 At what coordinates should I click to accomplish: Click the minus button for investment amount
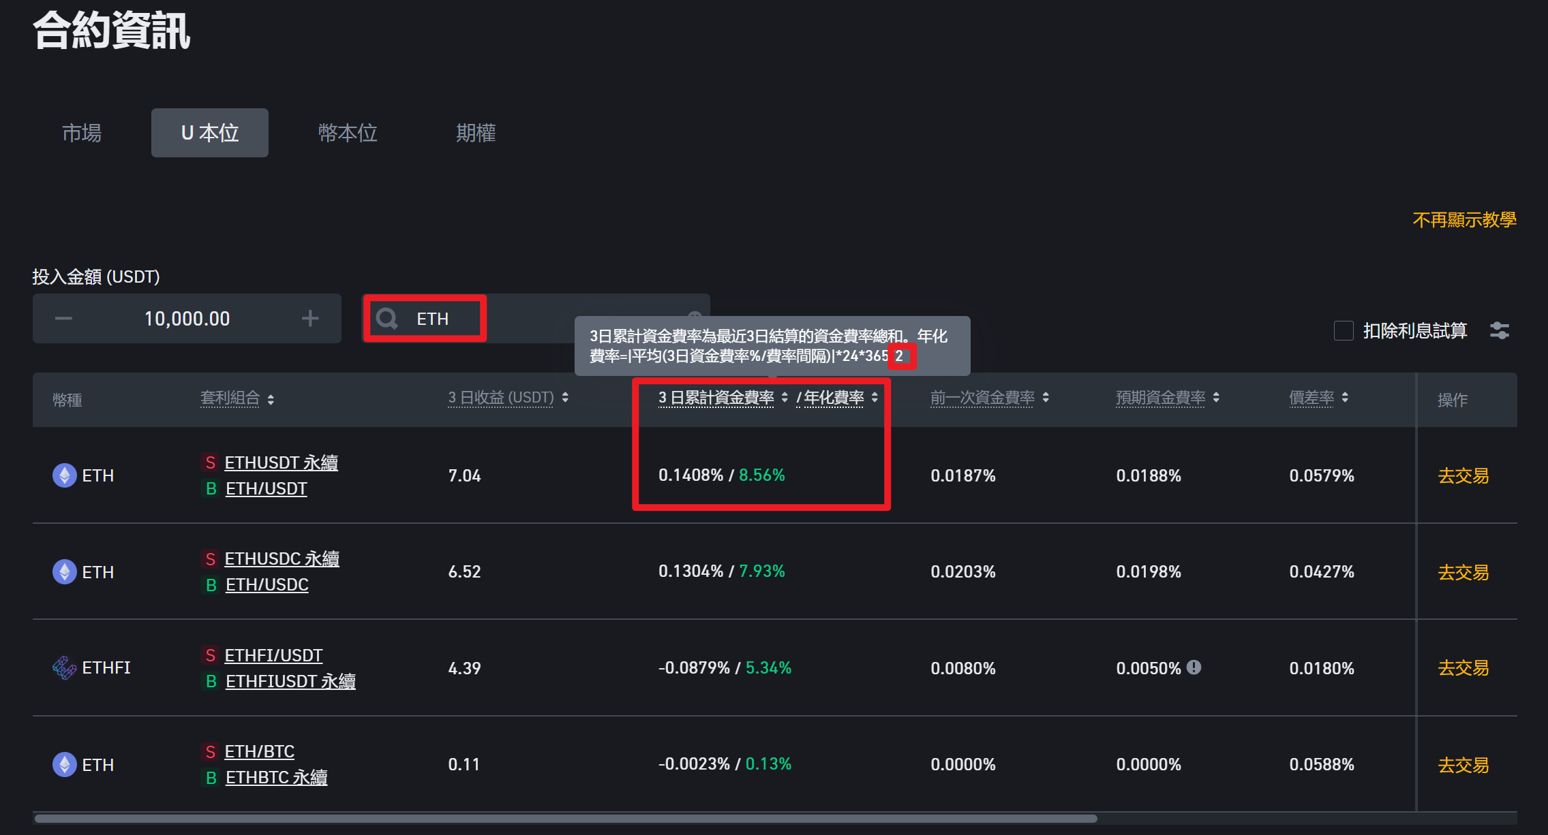click(64, 319)
